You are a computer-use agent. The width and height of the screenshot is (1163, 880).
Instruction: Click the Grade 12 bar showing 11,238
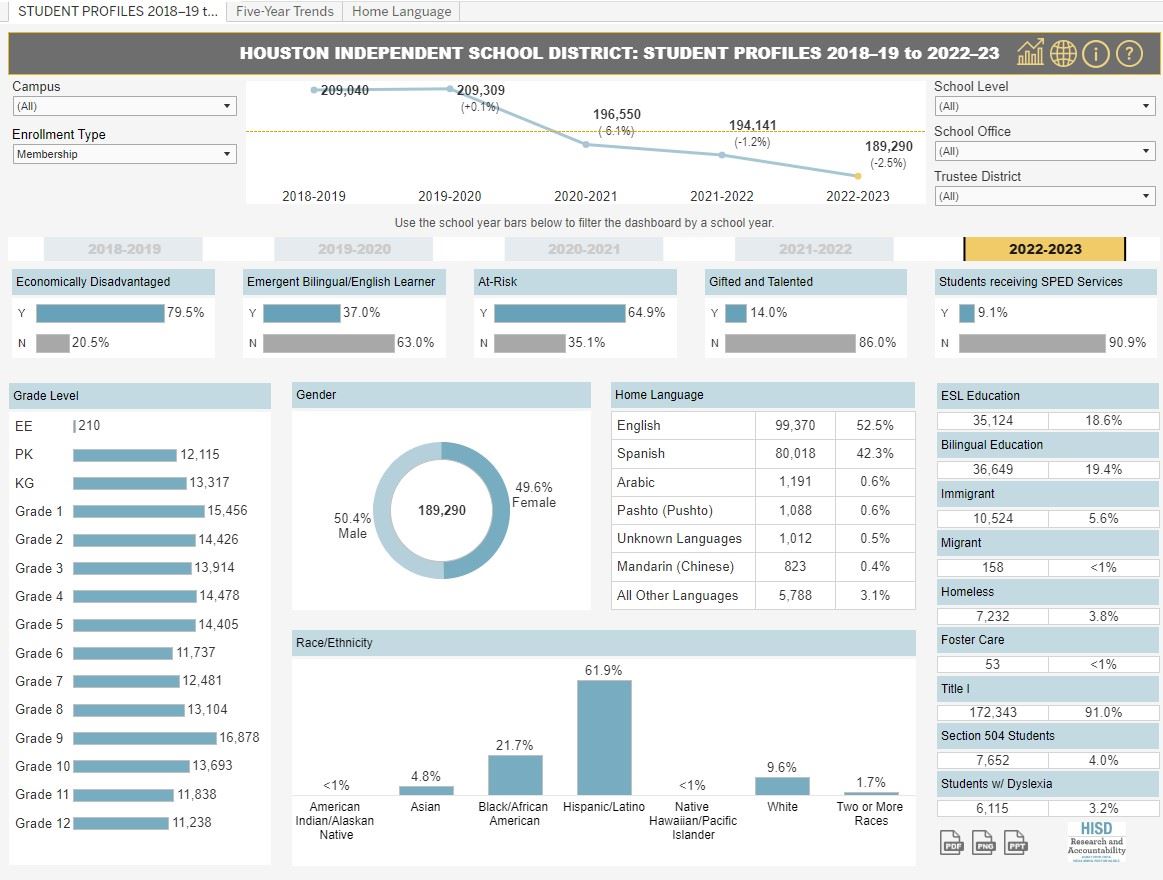coord(121,823)
